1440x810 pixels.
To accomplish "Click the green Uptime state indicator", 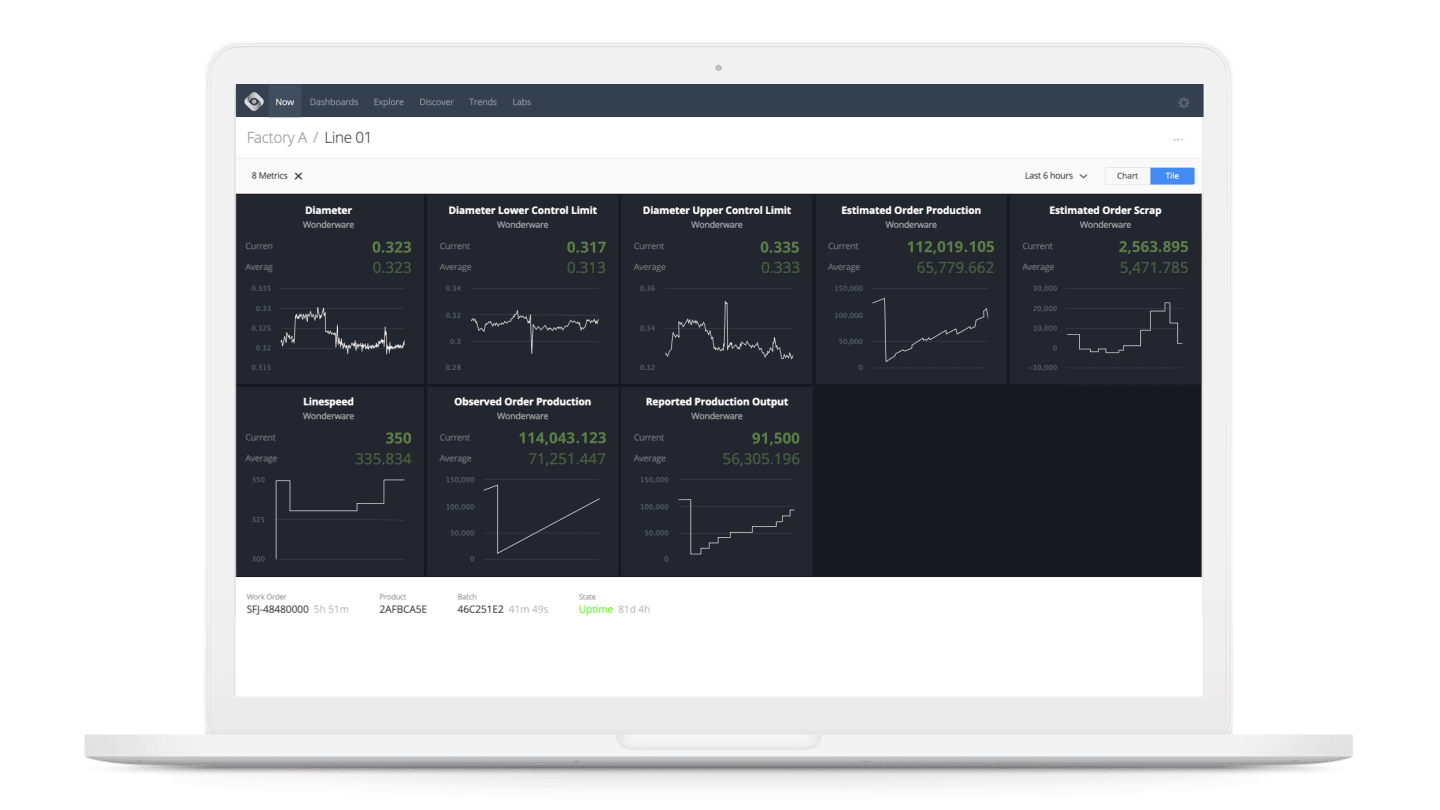I will 596,609.
